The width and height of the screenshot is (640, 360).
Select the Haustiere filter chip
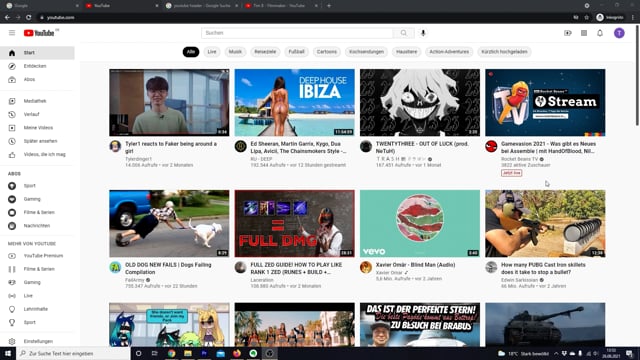point(407,52)
